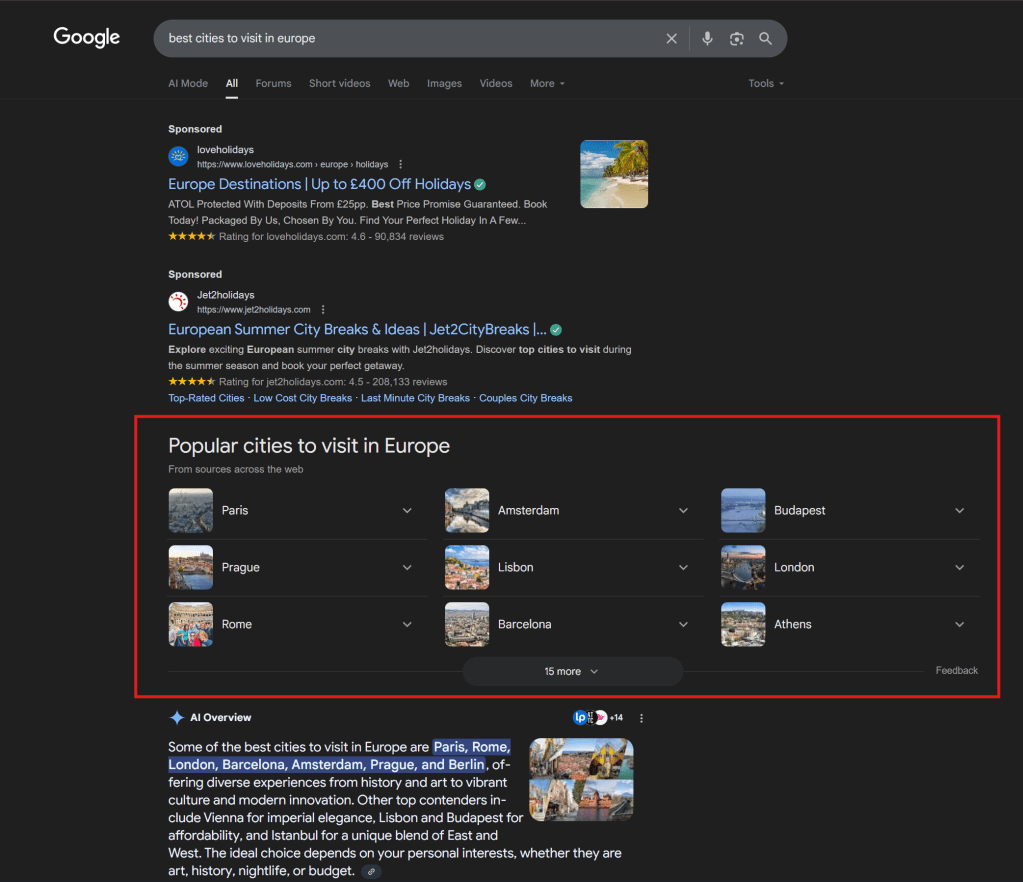1023x882 pixels.
Task: Switch to the Images tab
Action: pos(444,84)
